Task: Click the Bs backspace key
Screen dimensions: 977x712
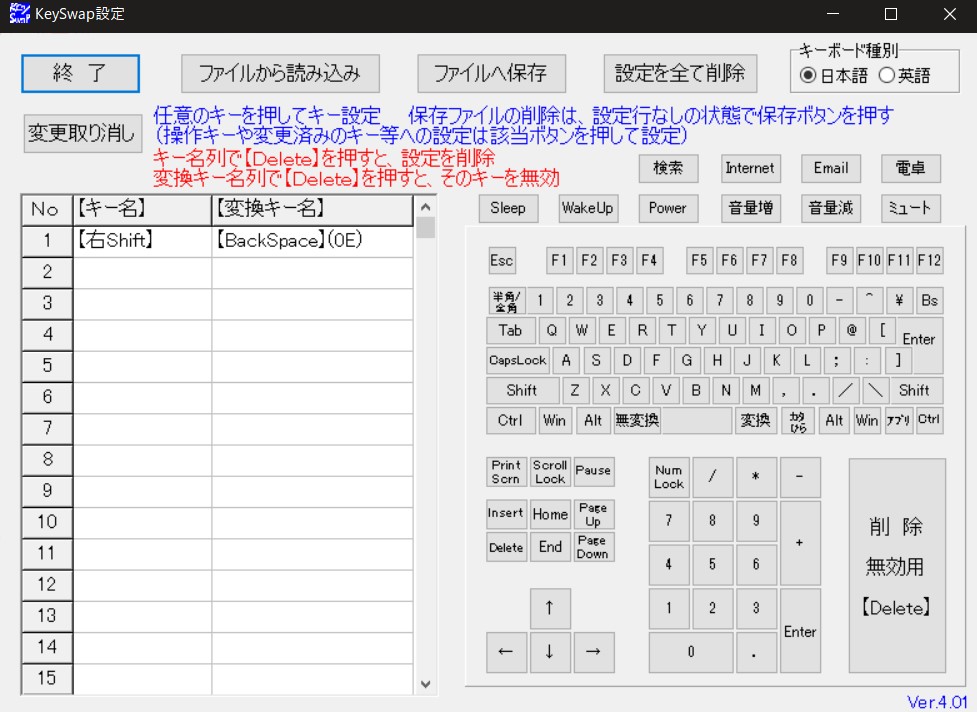Action: 929,300
